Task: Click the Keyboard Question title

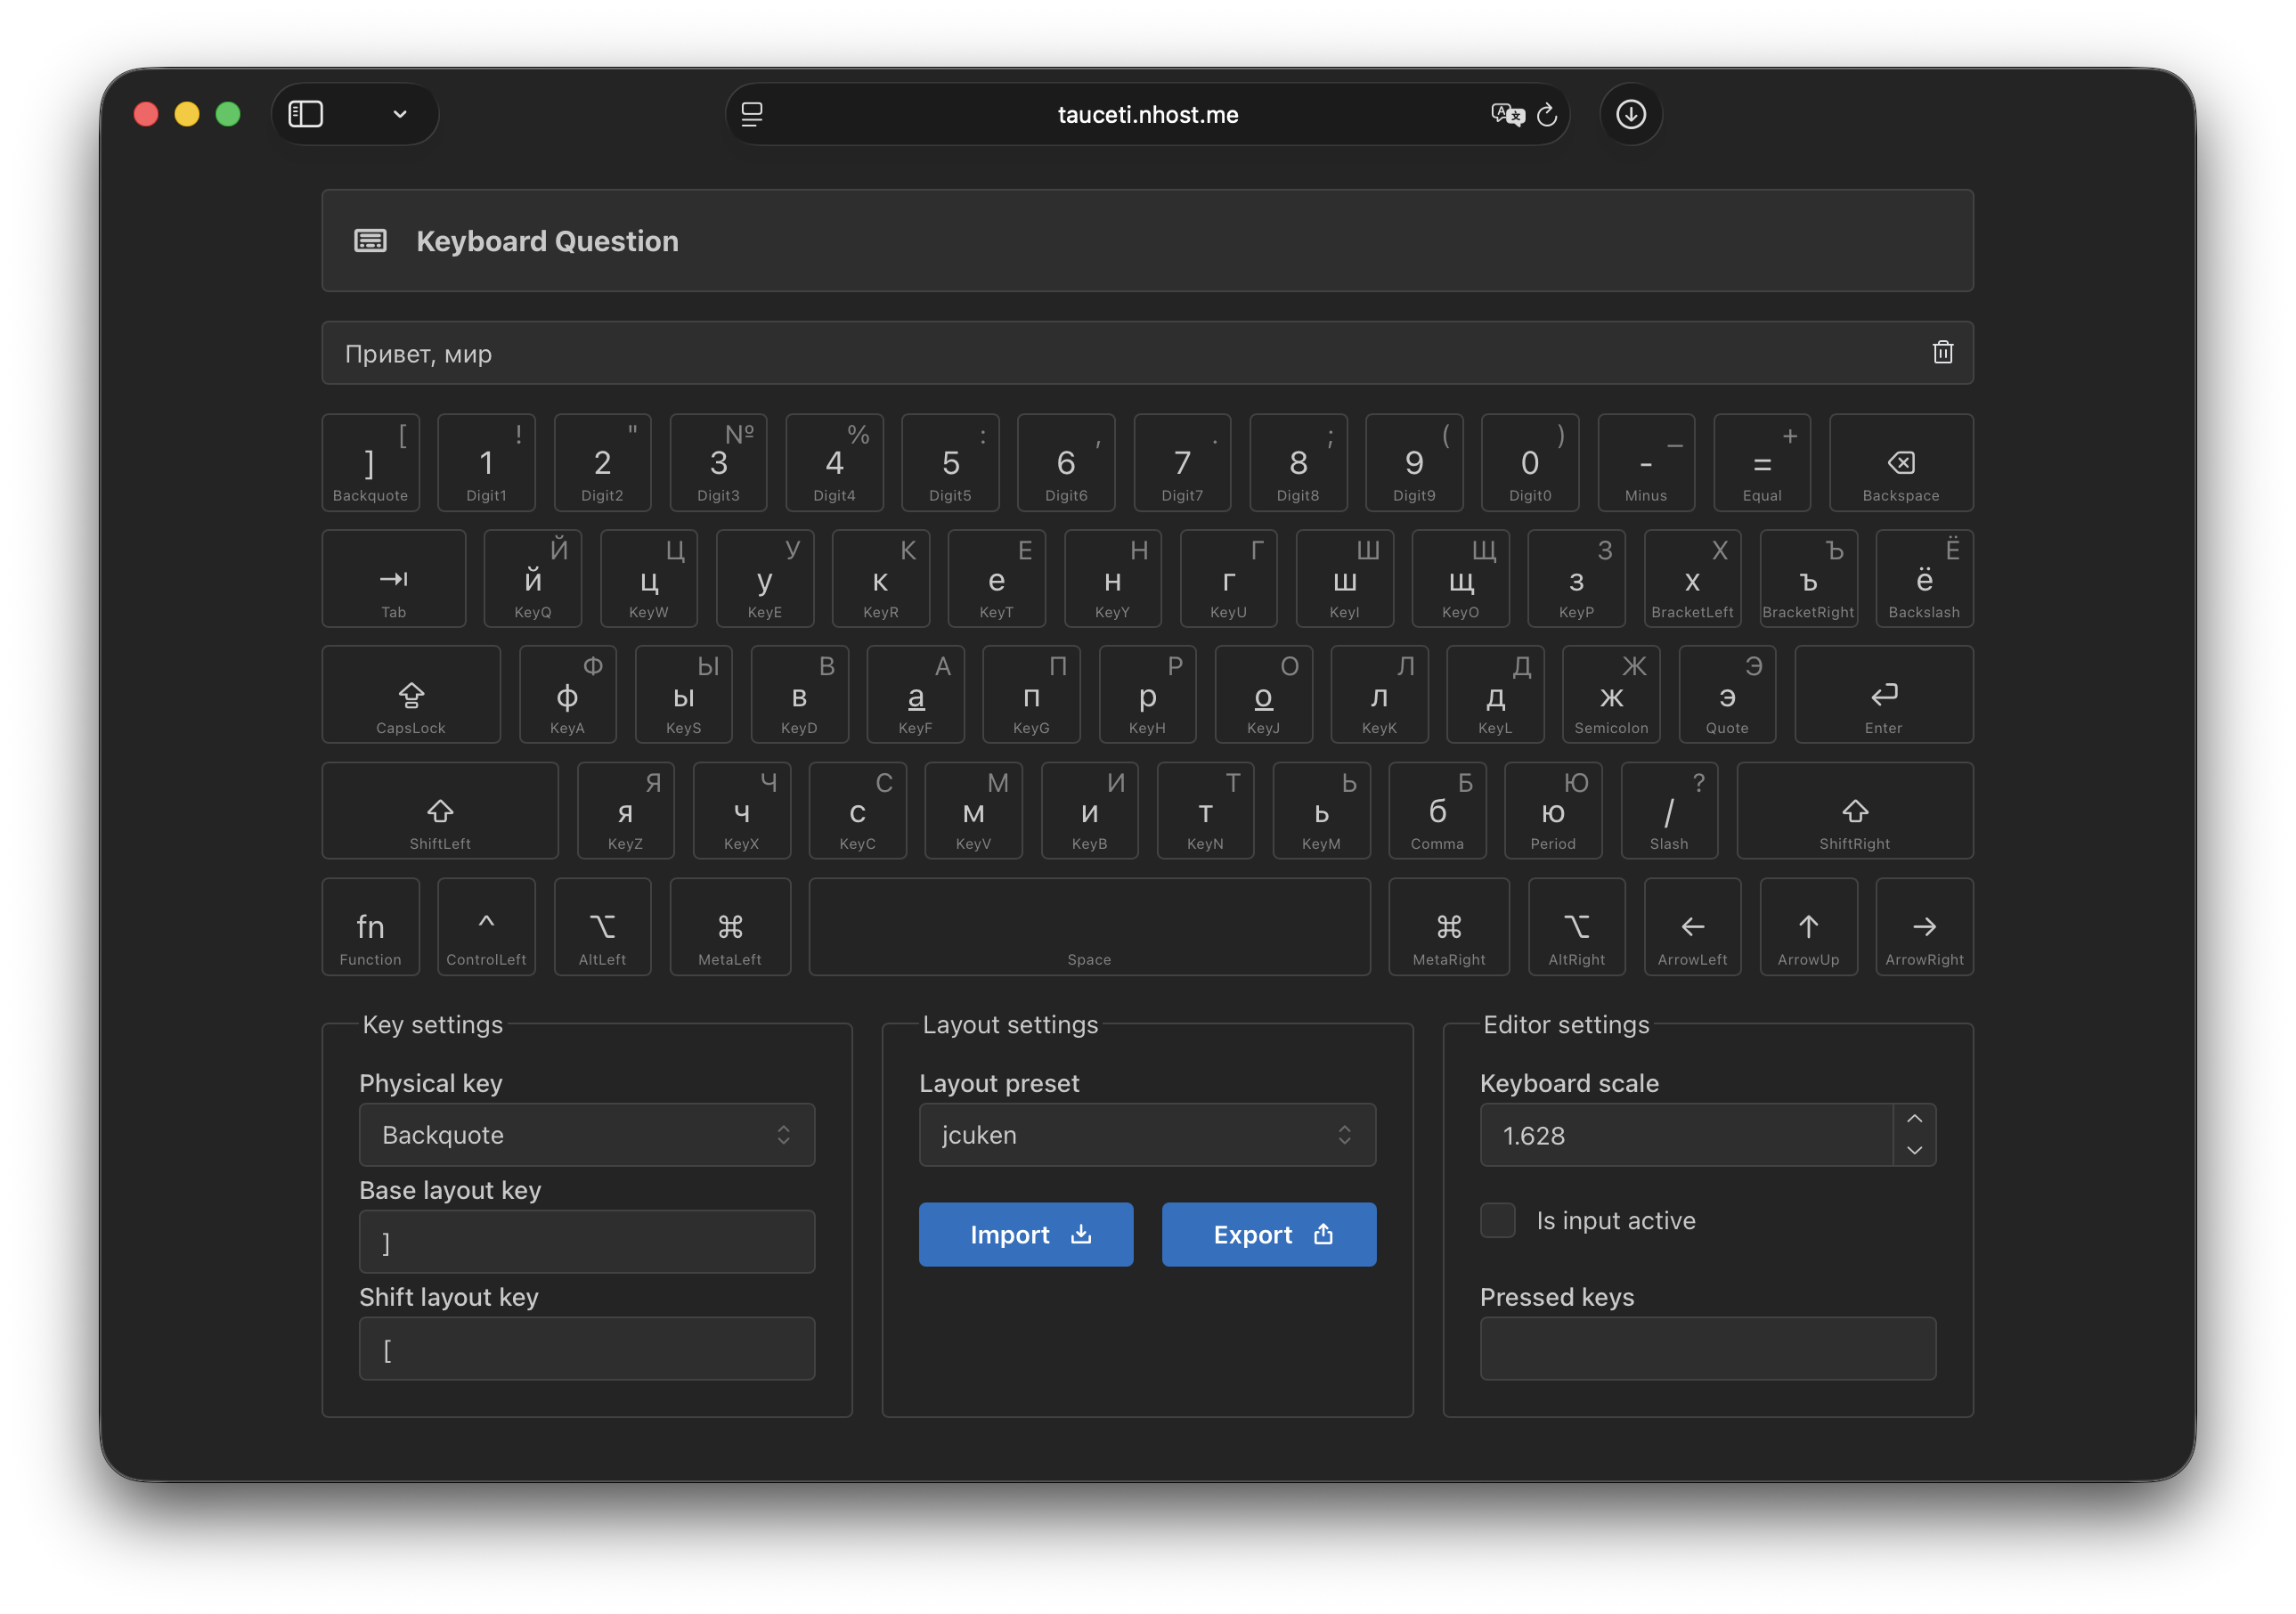Action: (547, 241)
